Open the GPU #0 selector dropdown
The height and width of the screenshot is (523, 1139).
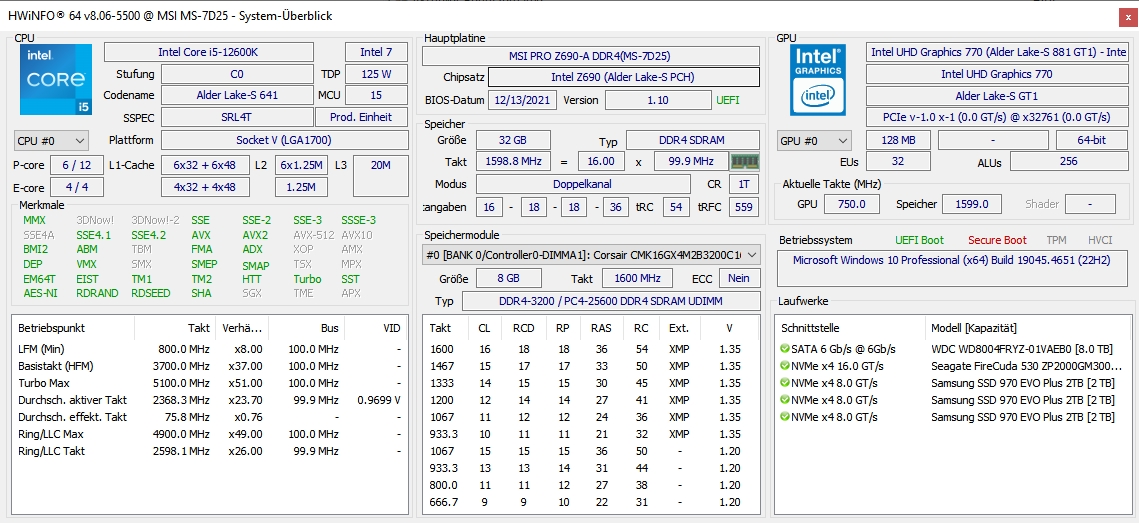click(814, 140)
